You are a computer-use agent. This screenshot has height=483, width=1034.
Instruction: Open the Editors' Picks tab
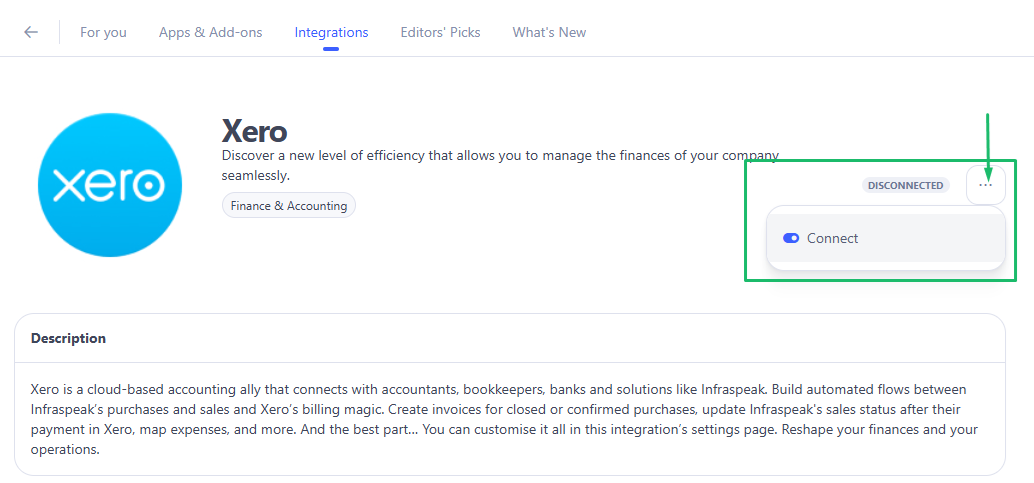(x=441, y=32)
